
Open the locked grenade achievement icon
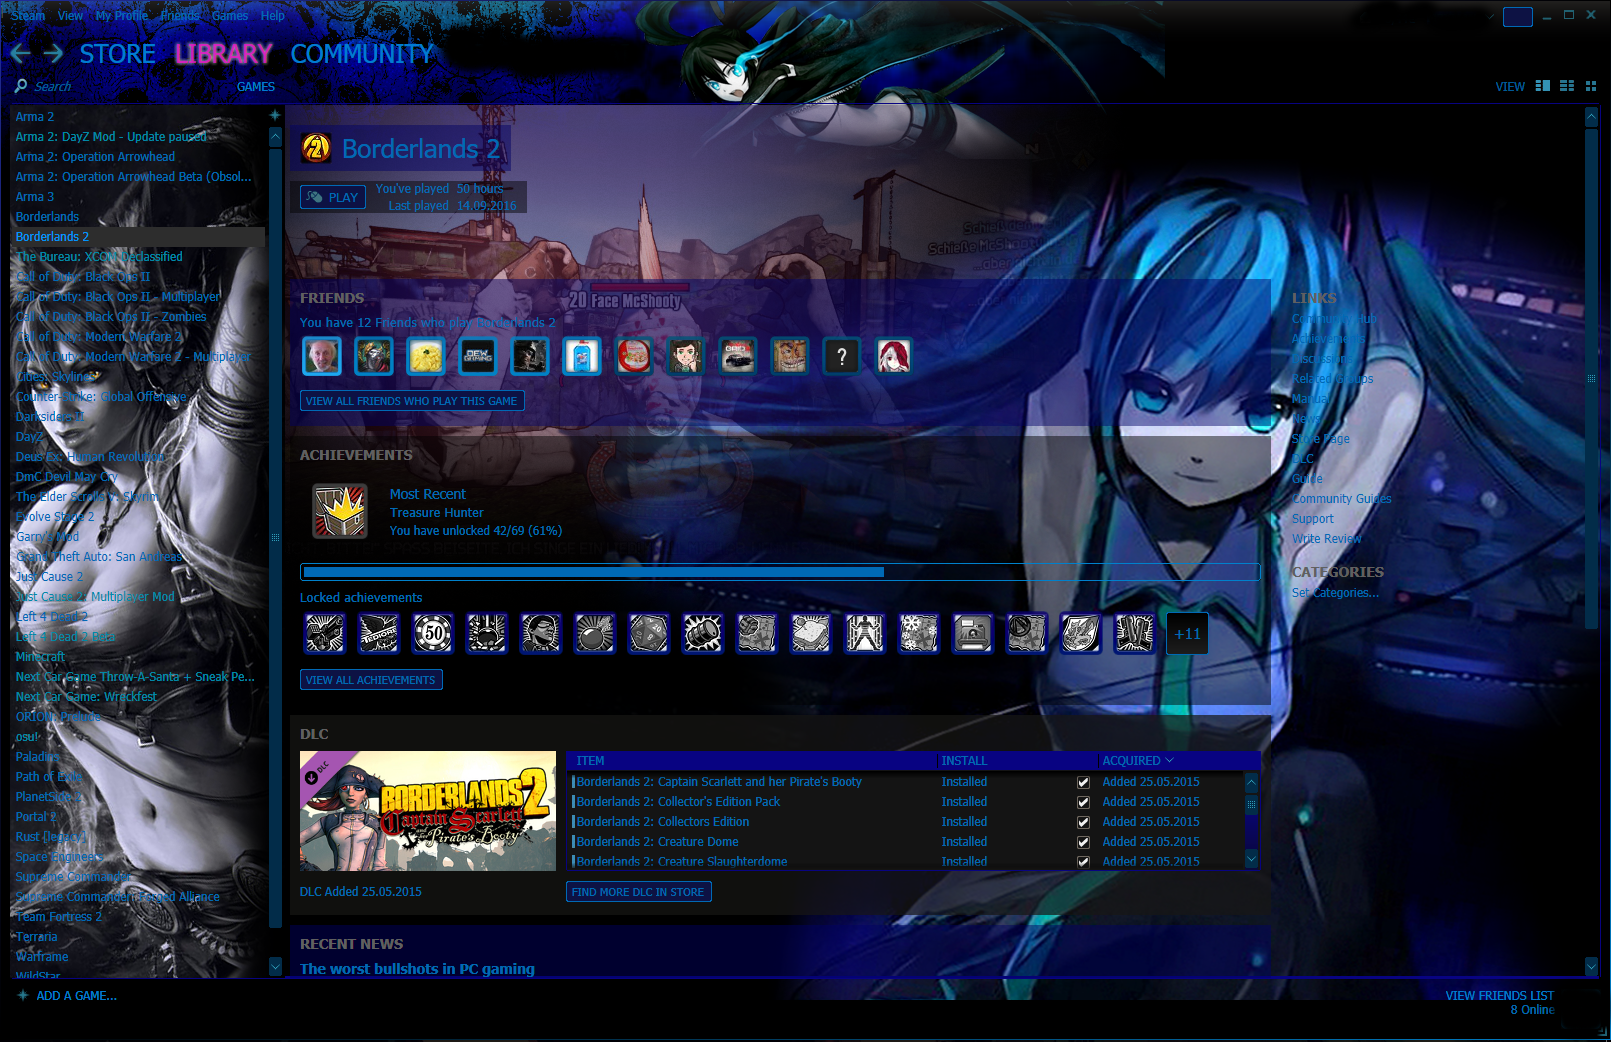click(595, 633)
